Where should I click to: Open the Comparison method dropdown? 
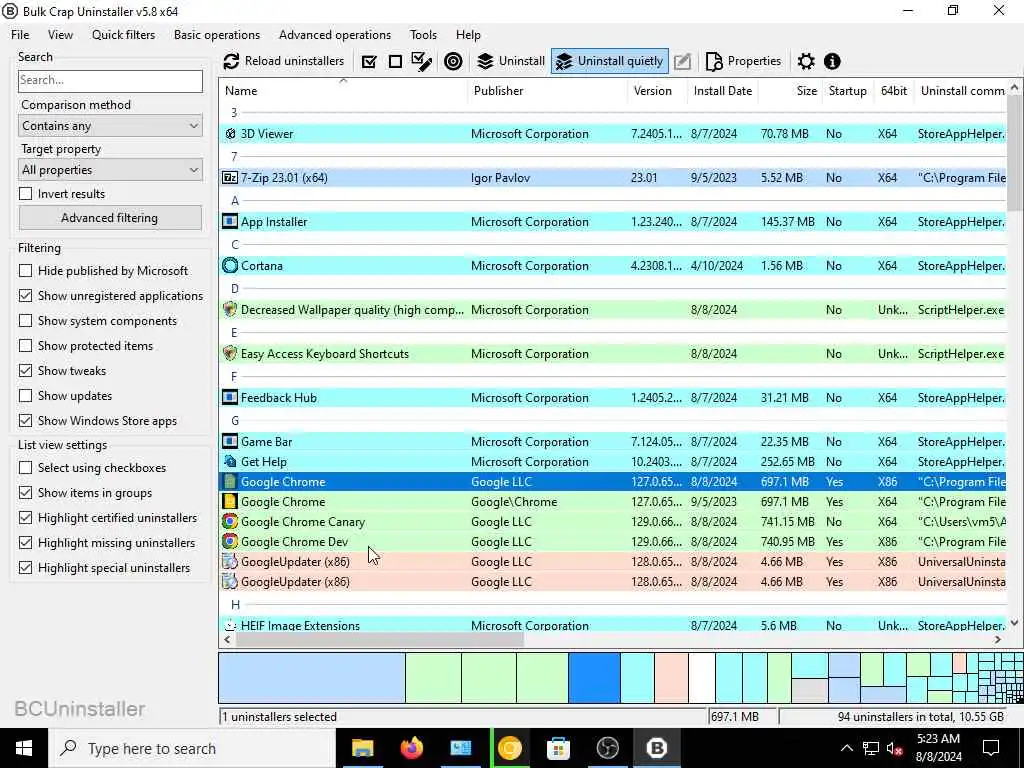click(x=110, y=126)
